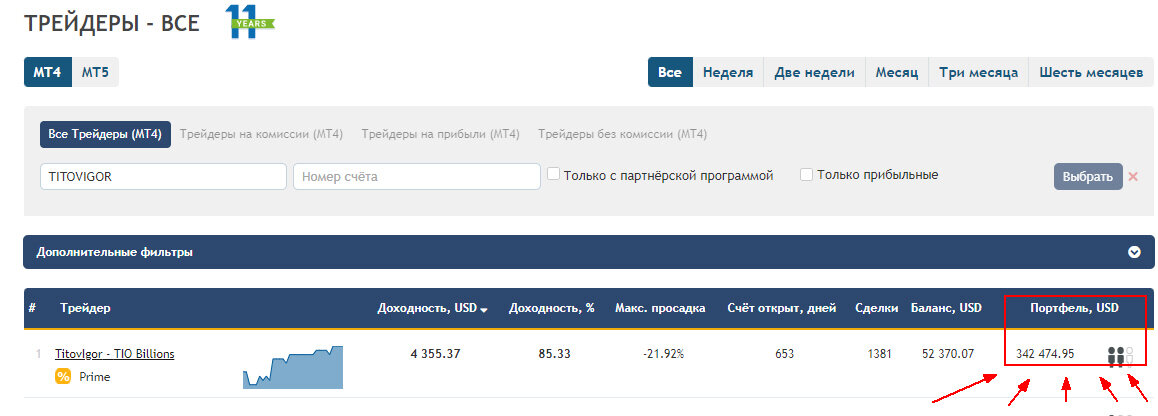The image size is (1158, 416).
Task: Click the balance value 52 370.07
Action: pyautogui.click(x=948, y=354)
